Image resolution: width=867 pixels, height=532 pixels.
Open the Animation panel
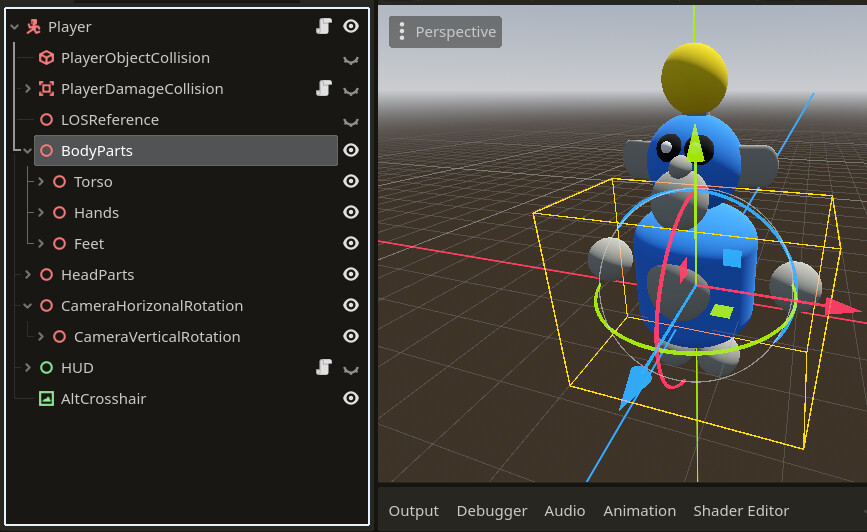[x=639, y=511]
